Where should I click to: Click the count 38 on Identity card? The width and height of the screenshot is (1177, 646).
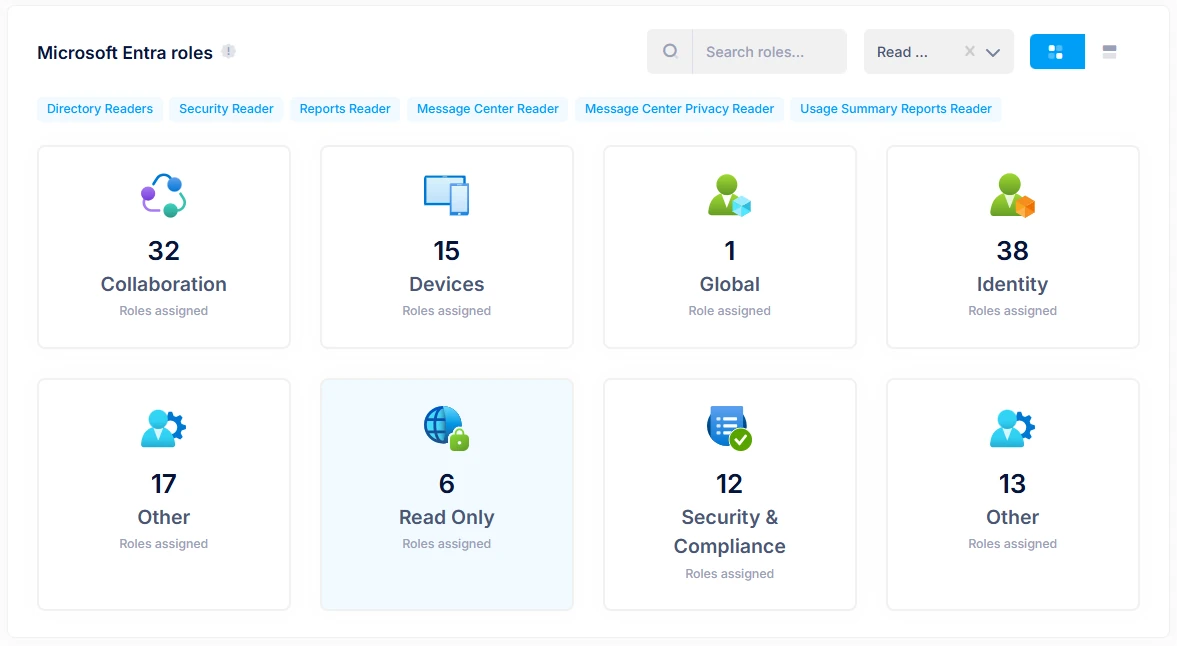(1013, 251)
